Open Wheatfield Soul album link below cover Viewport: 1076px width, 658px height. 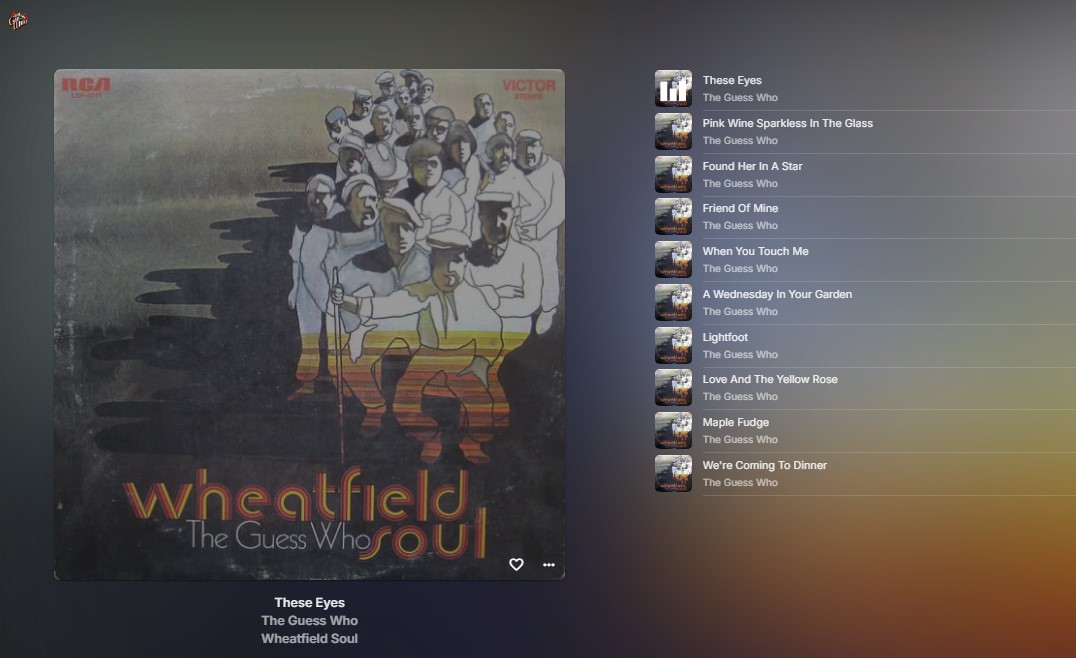309,638
